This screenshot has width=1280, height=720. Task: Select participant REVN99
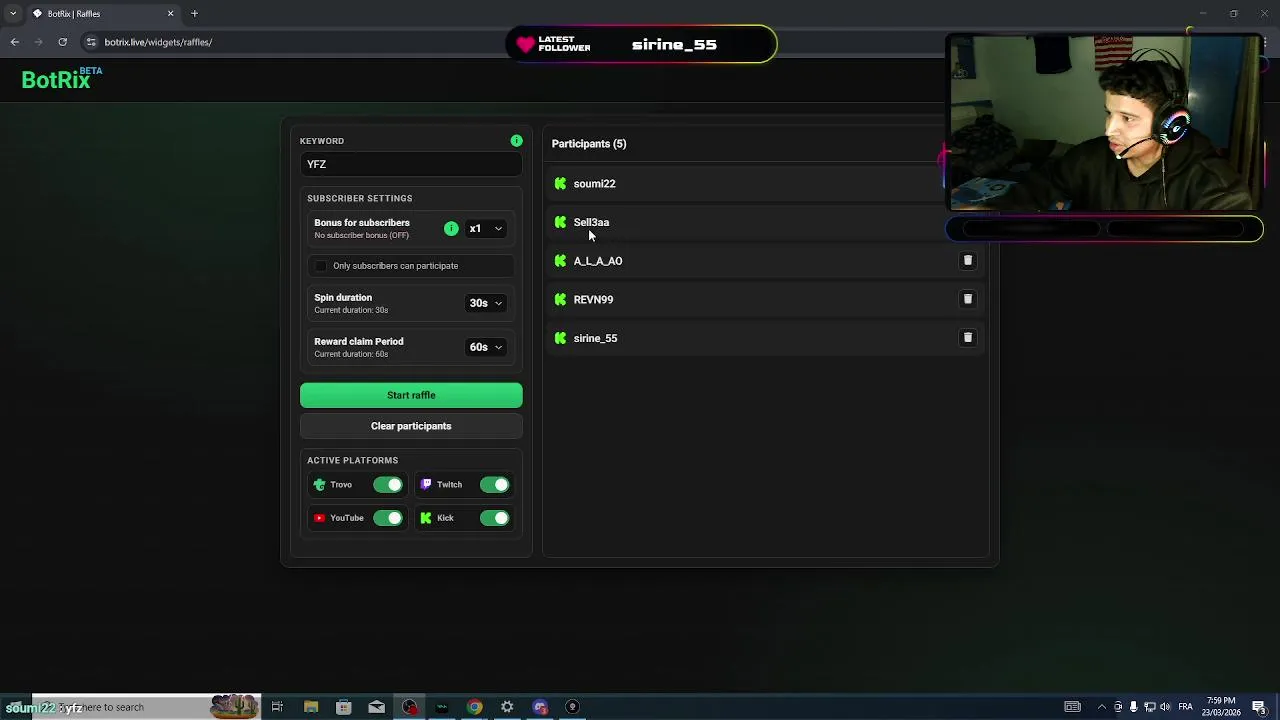(765, 299)
